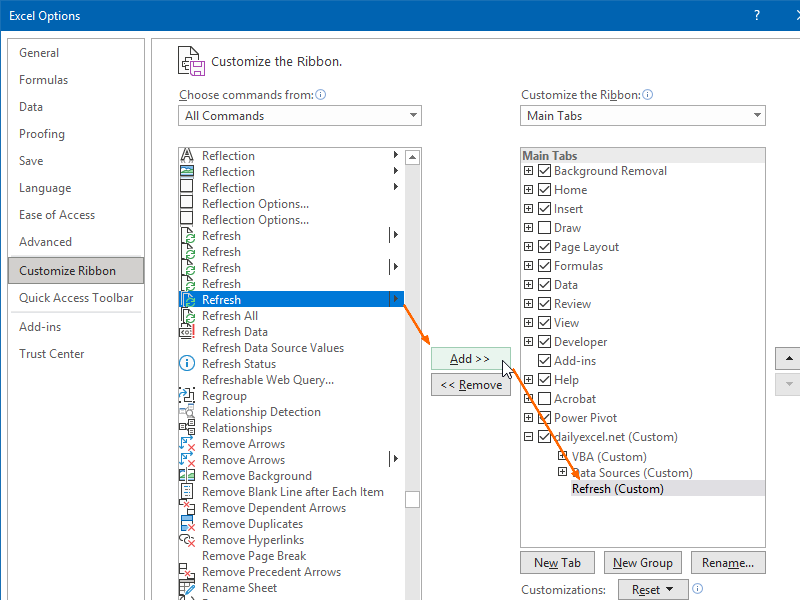Viewport: 800px width, 600px height.
Task: Uncheck the Formulas tab checkbox
Action: (x=545, y=266)
